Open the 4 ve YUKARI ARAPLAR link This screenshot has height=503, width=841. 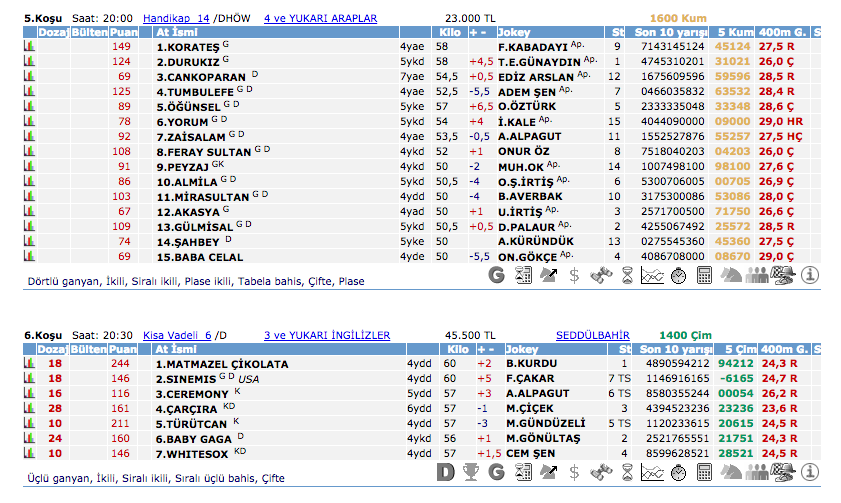pos(320,18)
